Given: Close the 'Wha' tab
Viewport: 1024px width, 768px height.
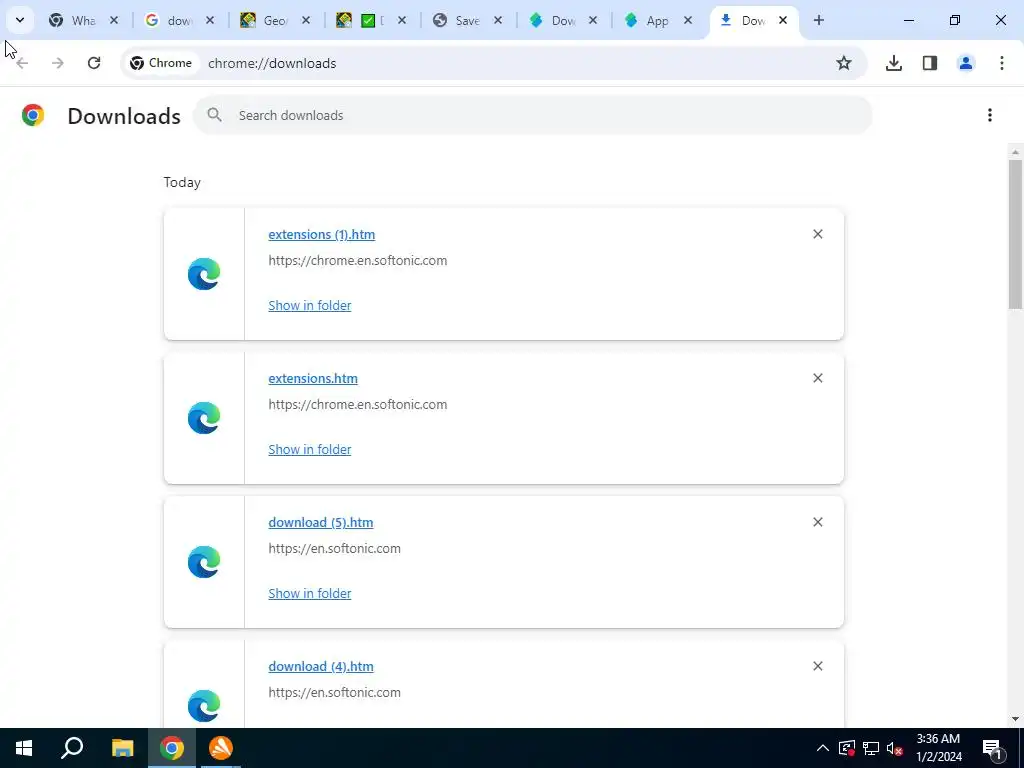Looking at the screenshot, I should click(x=114, y=20).
